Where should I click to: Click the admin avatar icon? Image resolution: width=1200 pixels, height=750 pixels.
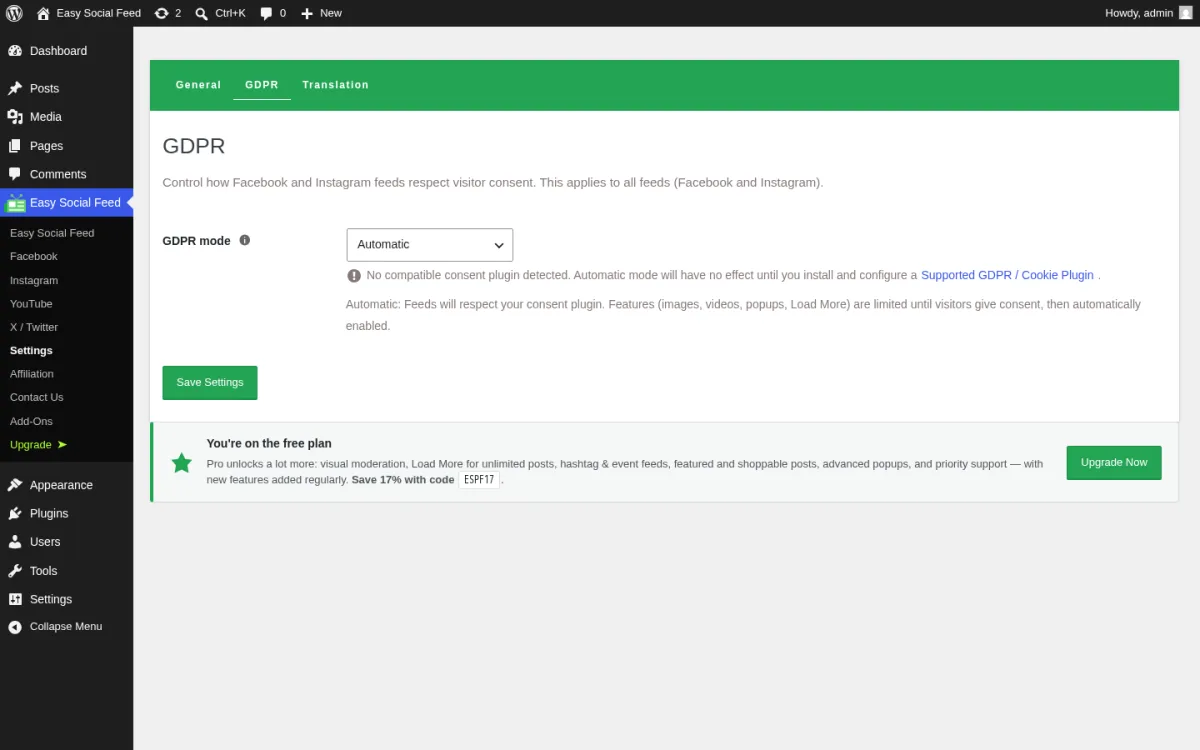[1186, 13]
